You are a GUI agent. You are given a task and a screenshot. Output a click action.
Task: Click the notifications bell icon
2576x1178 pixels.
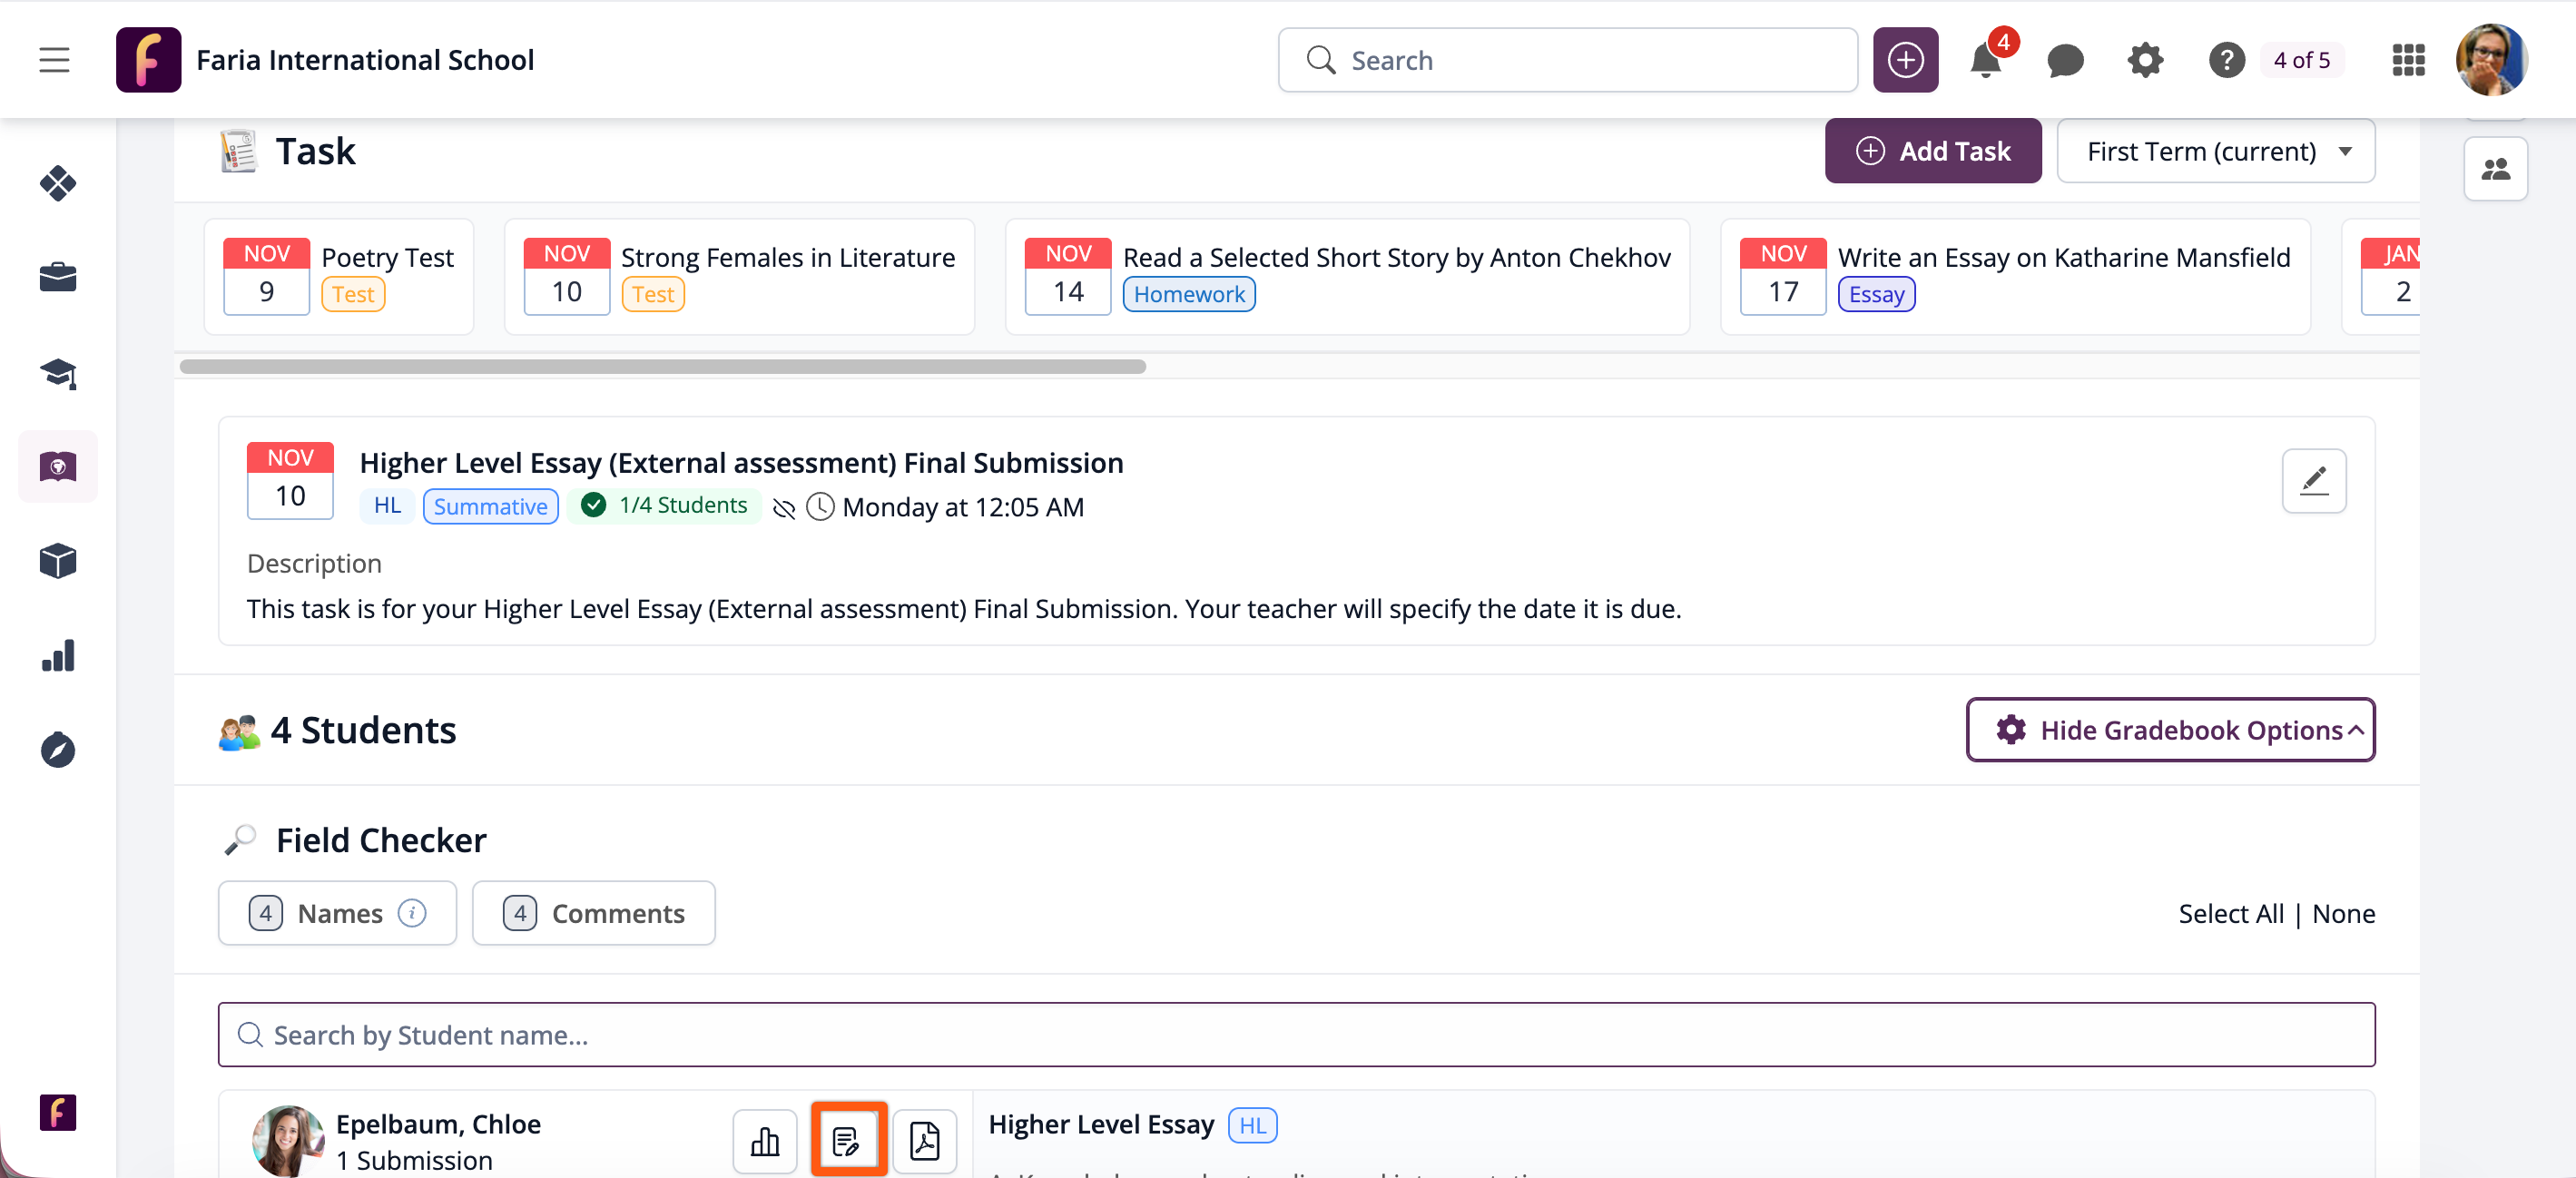click(x=1985, y=61)
